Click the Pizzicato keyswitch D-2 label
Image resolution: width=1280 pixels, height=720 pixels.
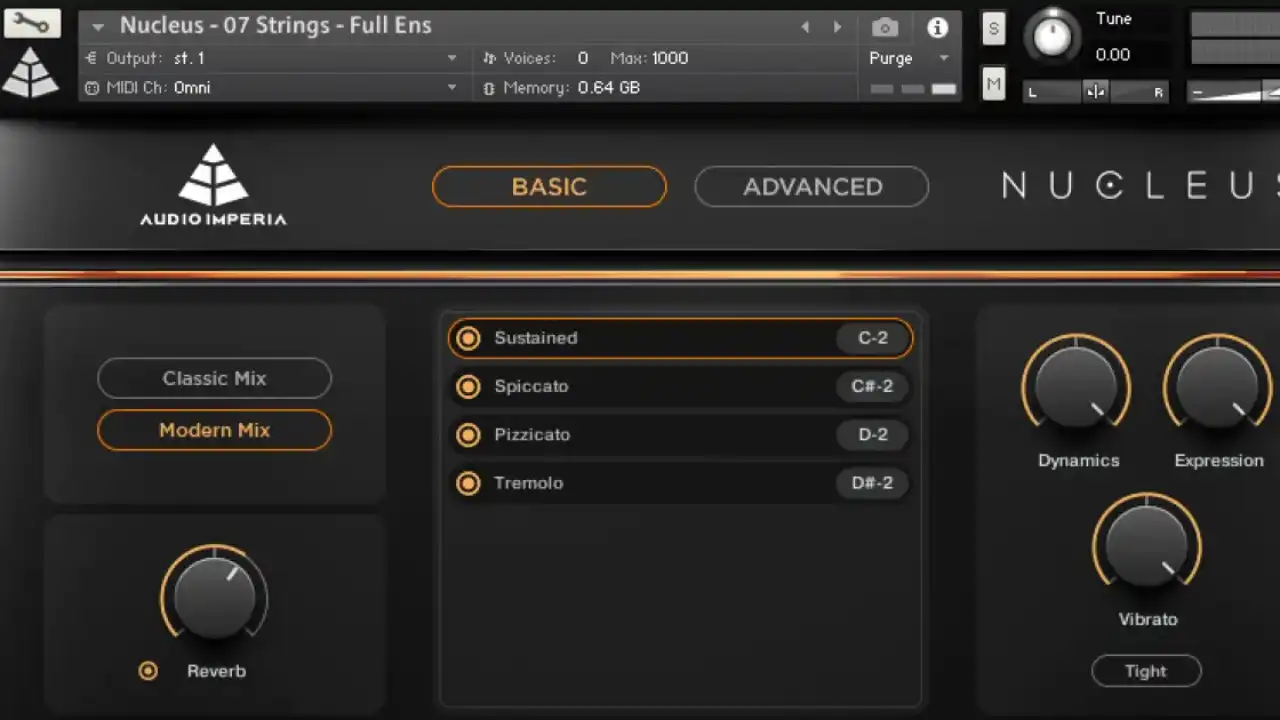(872, 435)
